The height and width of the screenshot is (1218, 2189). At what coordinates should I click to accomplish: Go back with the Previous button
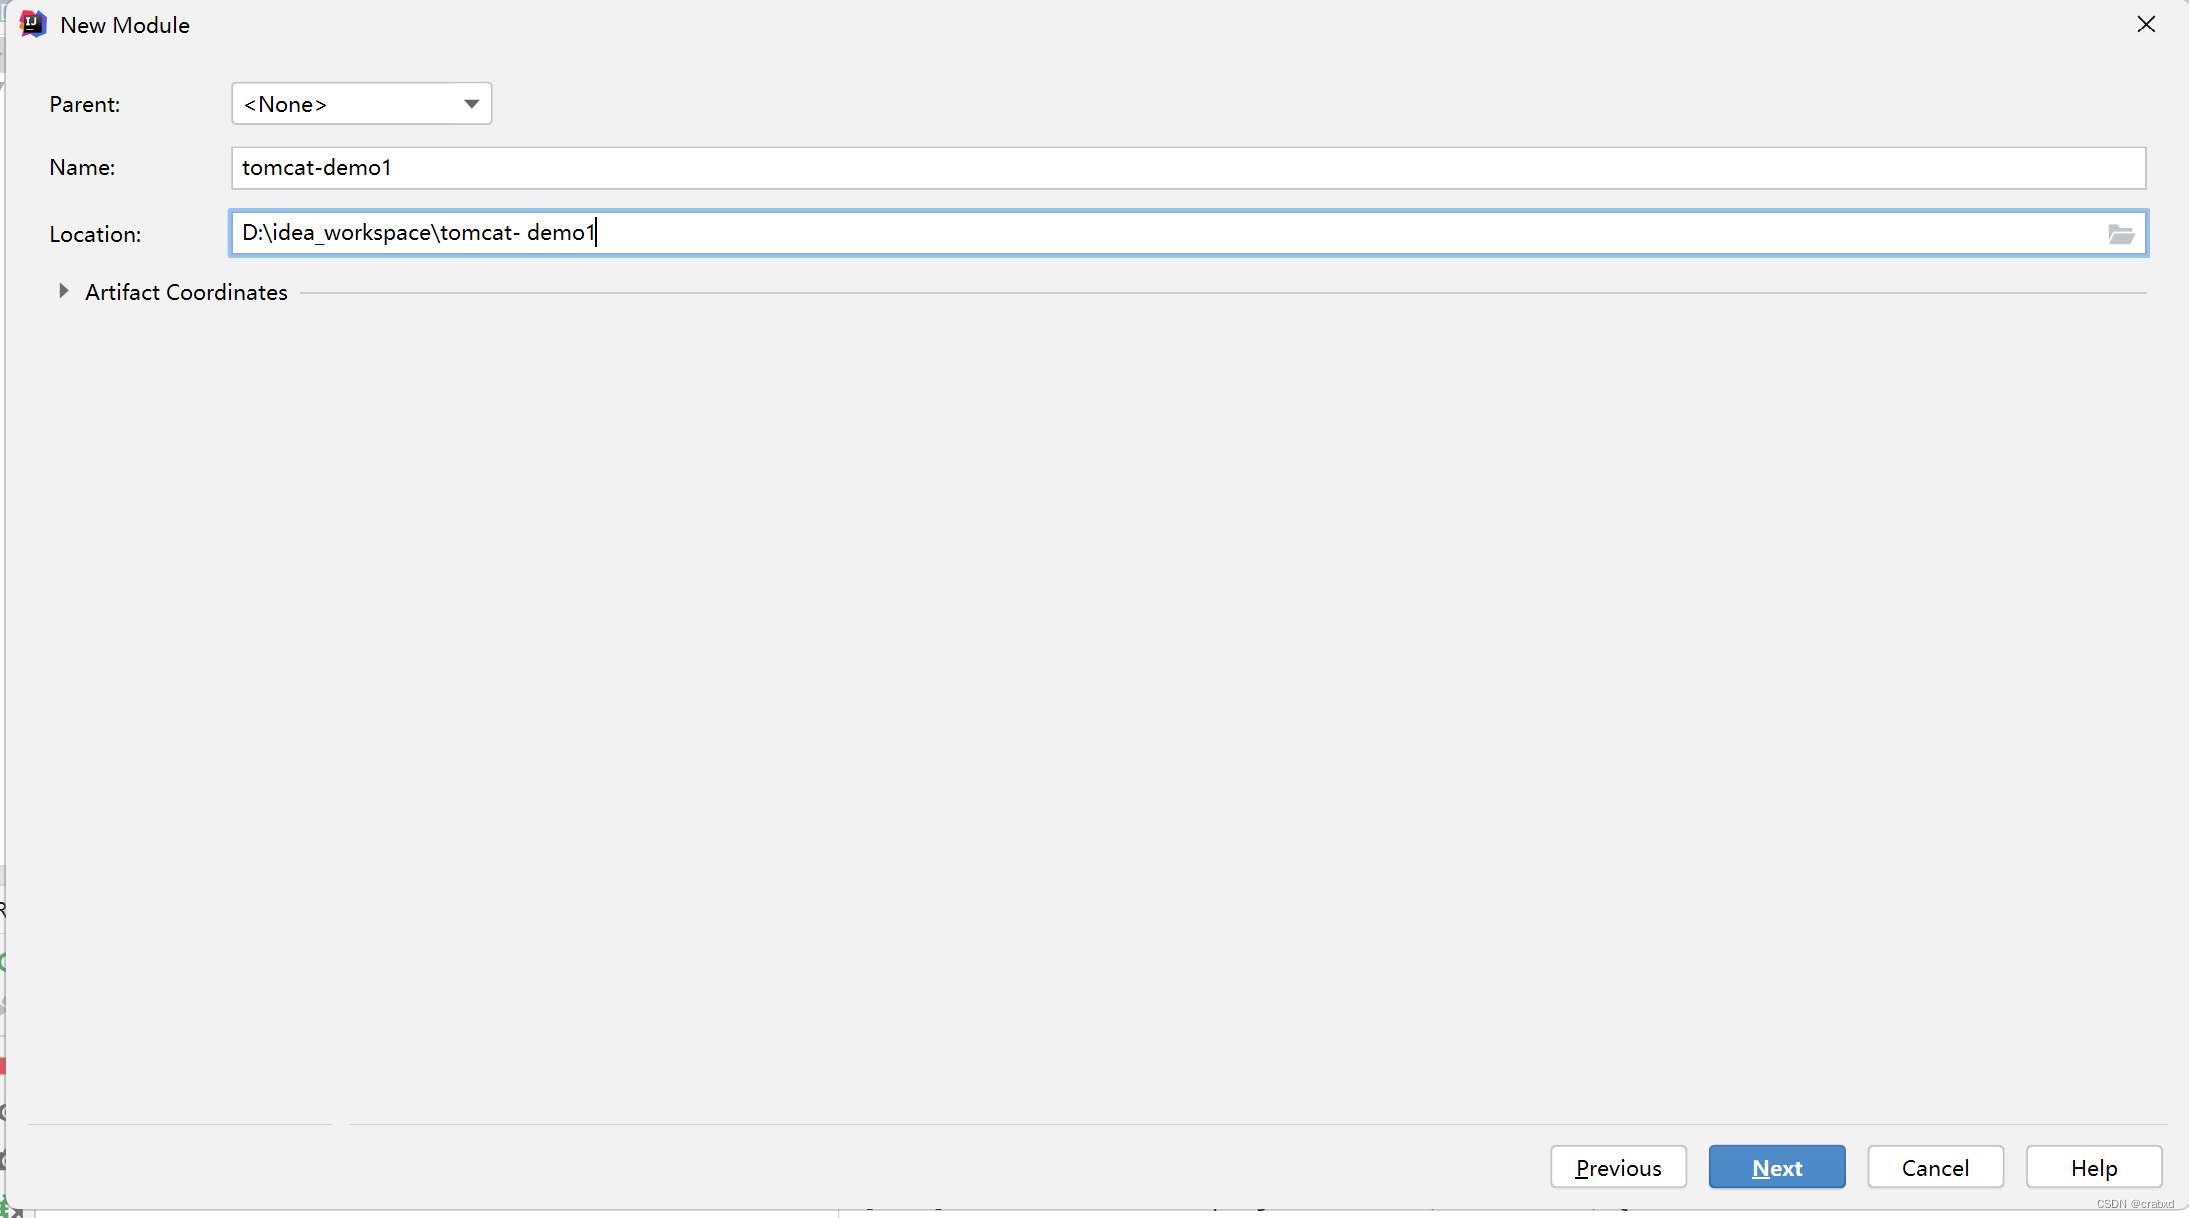[x=1618, y=1167]
